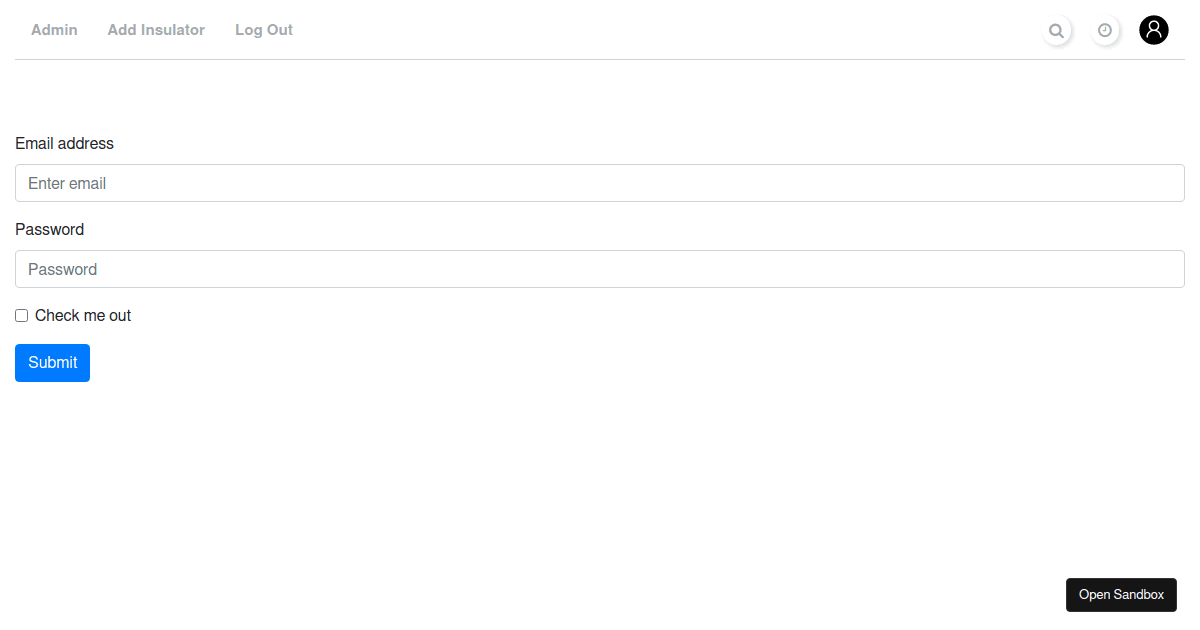Open the user profile avatar

(x=1154, y=30)
